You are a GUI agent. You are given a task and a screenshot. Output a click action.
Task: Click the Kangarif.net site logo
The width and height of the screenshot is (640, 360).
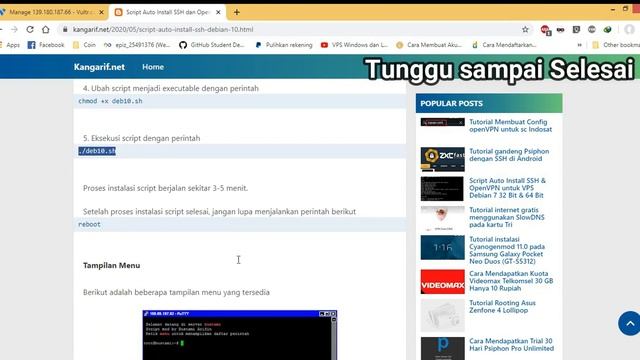click(x=99, y=67)
